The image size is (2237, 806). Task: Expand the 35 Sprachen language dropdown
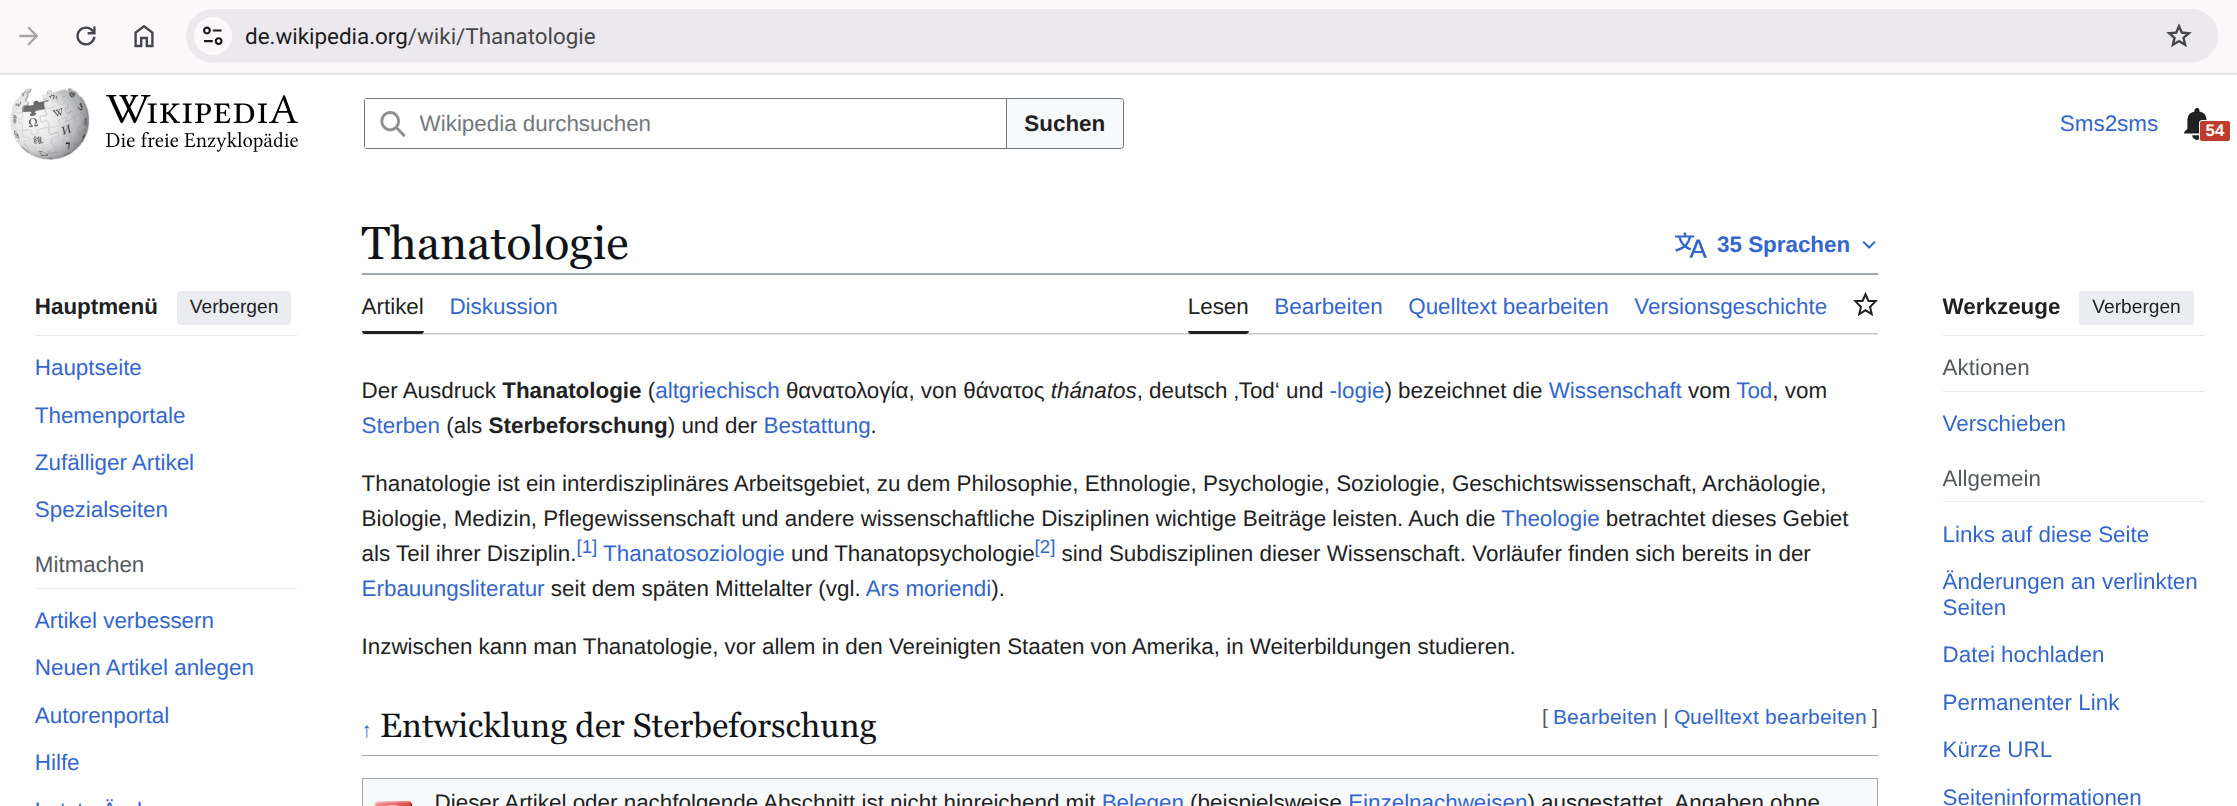[x=1869, y=245]
